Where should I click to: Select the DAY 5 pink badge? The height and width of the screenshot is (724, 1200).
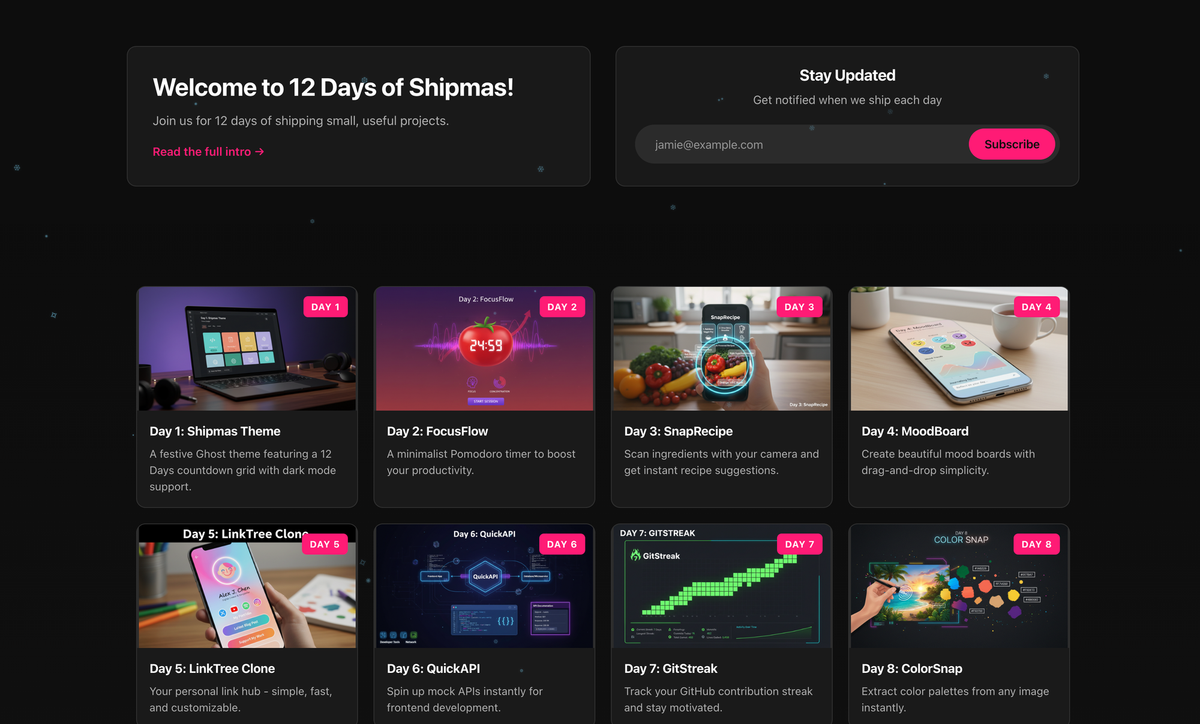click(325, 544)
